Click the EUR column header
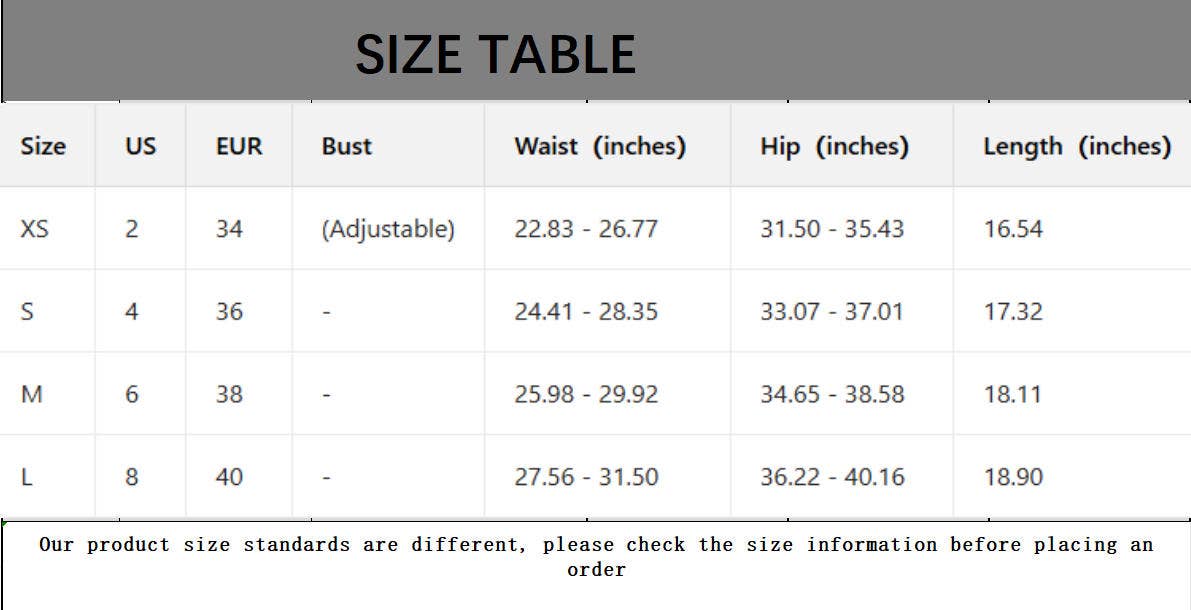Screen dimensions: 1191x610 pyautogui.click(x=239, y=146)
